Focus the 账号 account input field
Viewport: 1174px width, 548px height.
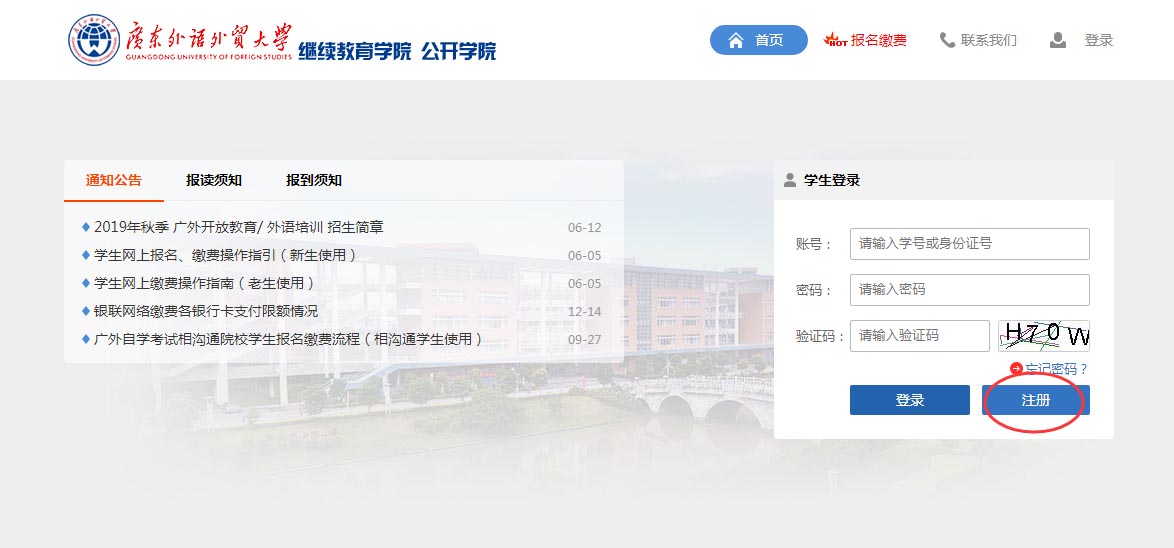pyautogui.click(x=968, y=244)
